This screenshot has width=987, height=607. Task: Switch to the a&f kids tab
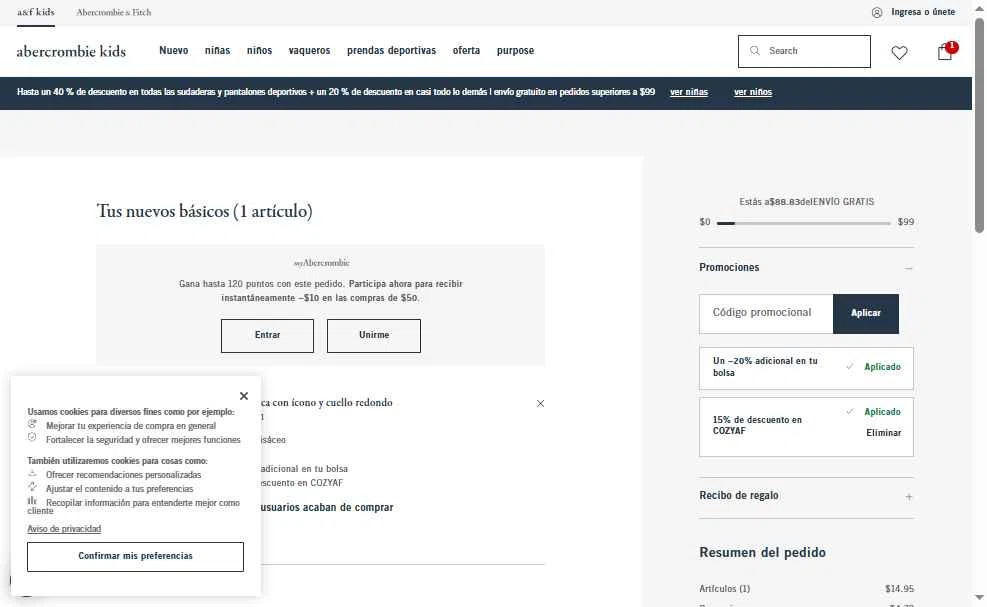[36, 12]
